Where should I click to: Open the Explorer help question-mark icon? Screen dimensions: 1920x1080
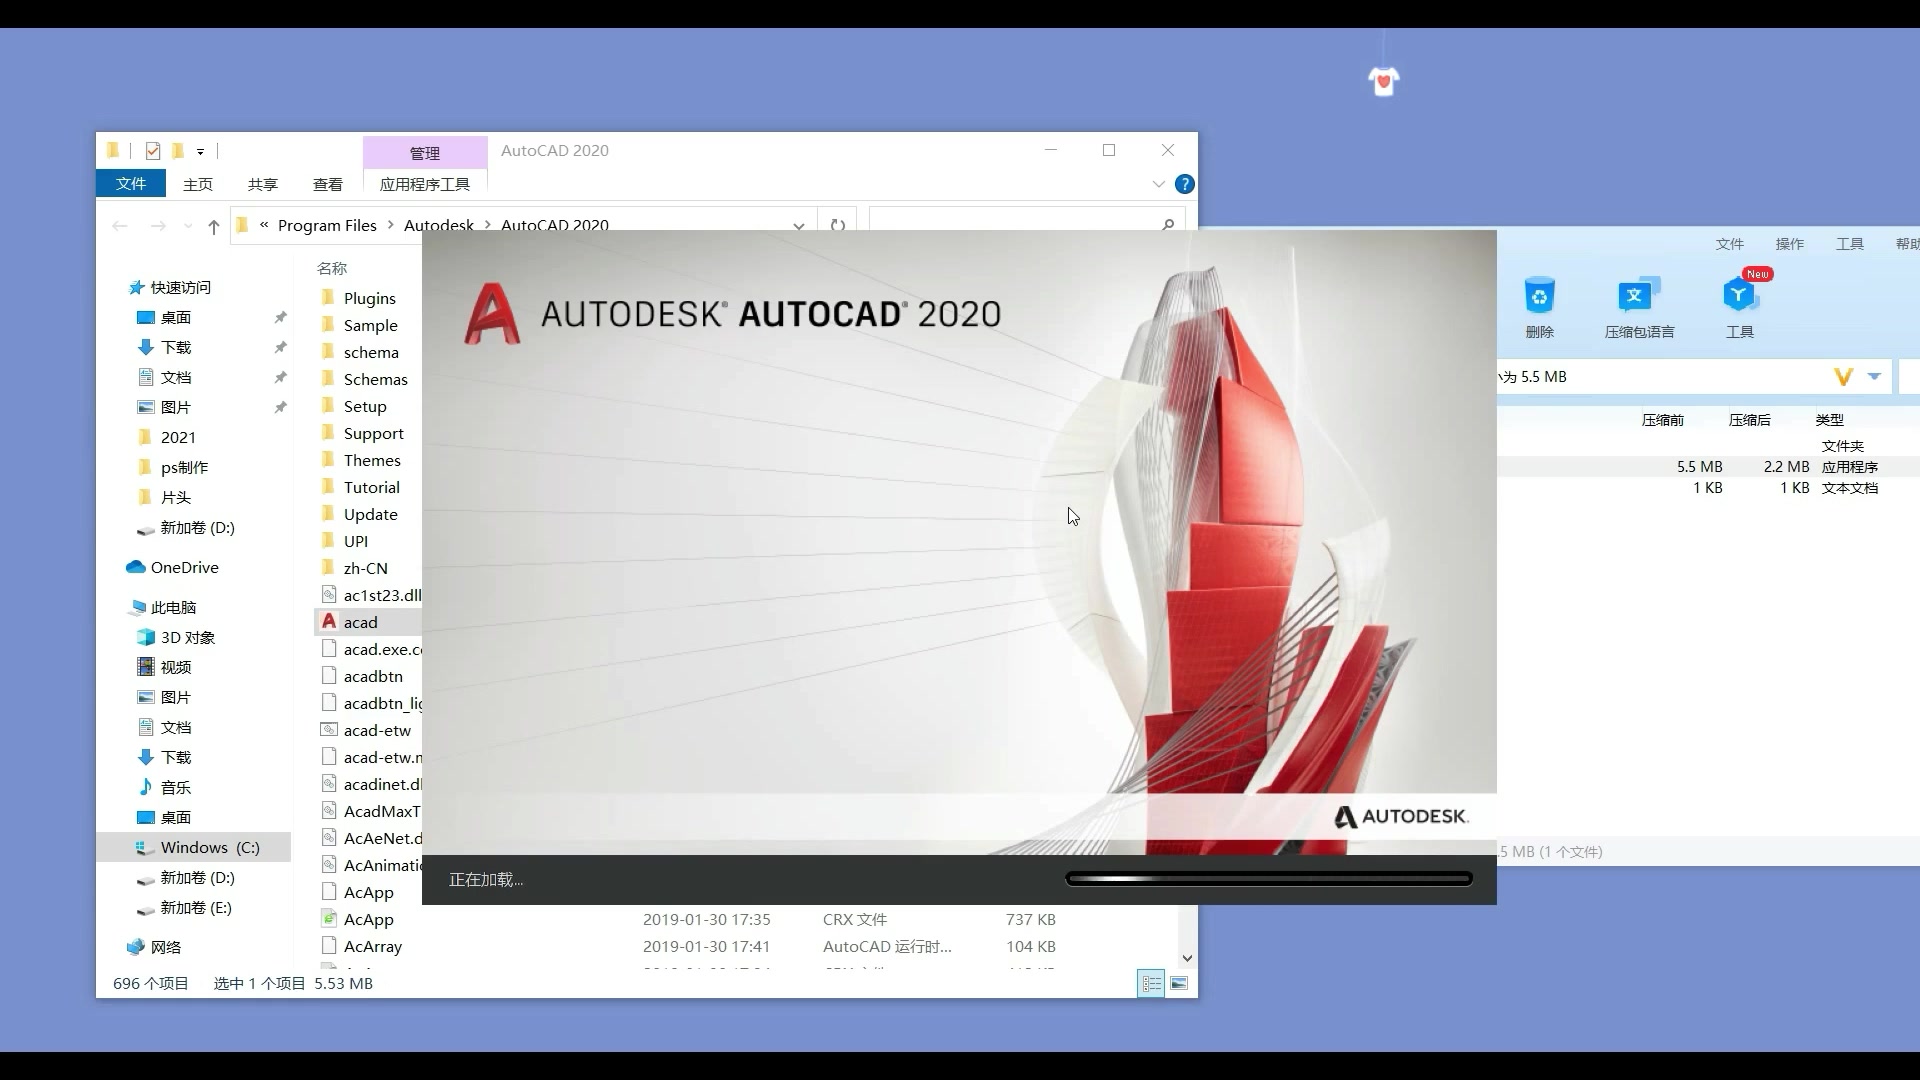click(x=1185, y=184)
